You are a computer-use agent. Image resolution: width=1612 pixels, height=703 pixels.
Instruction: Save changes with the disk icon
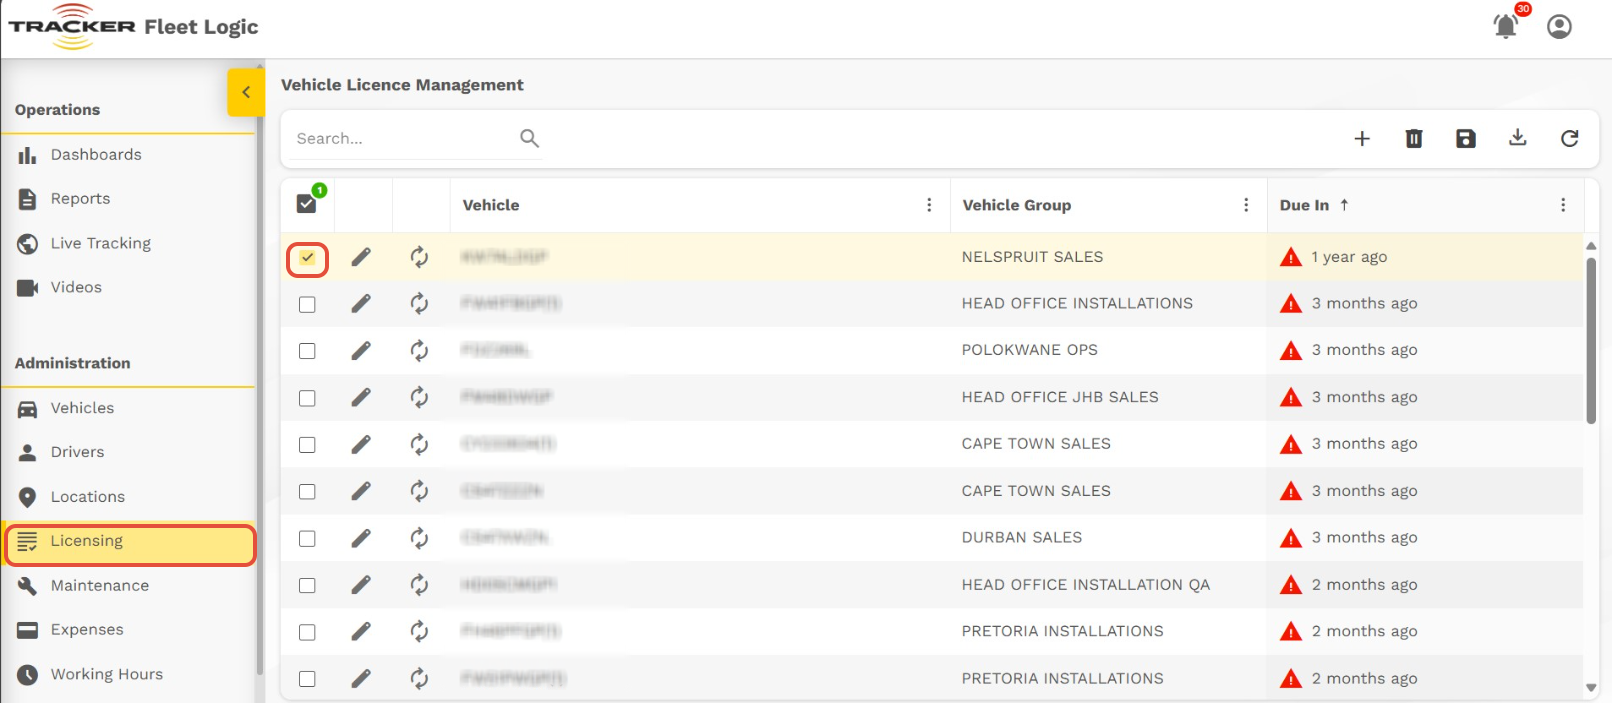[x=1466, y=138]
